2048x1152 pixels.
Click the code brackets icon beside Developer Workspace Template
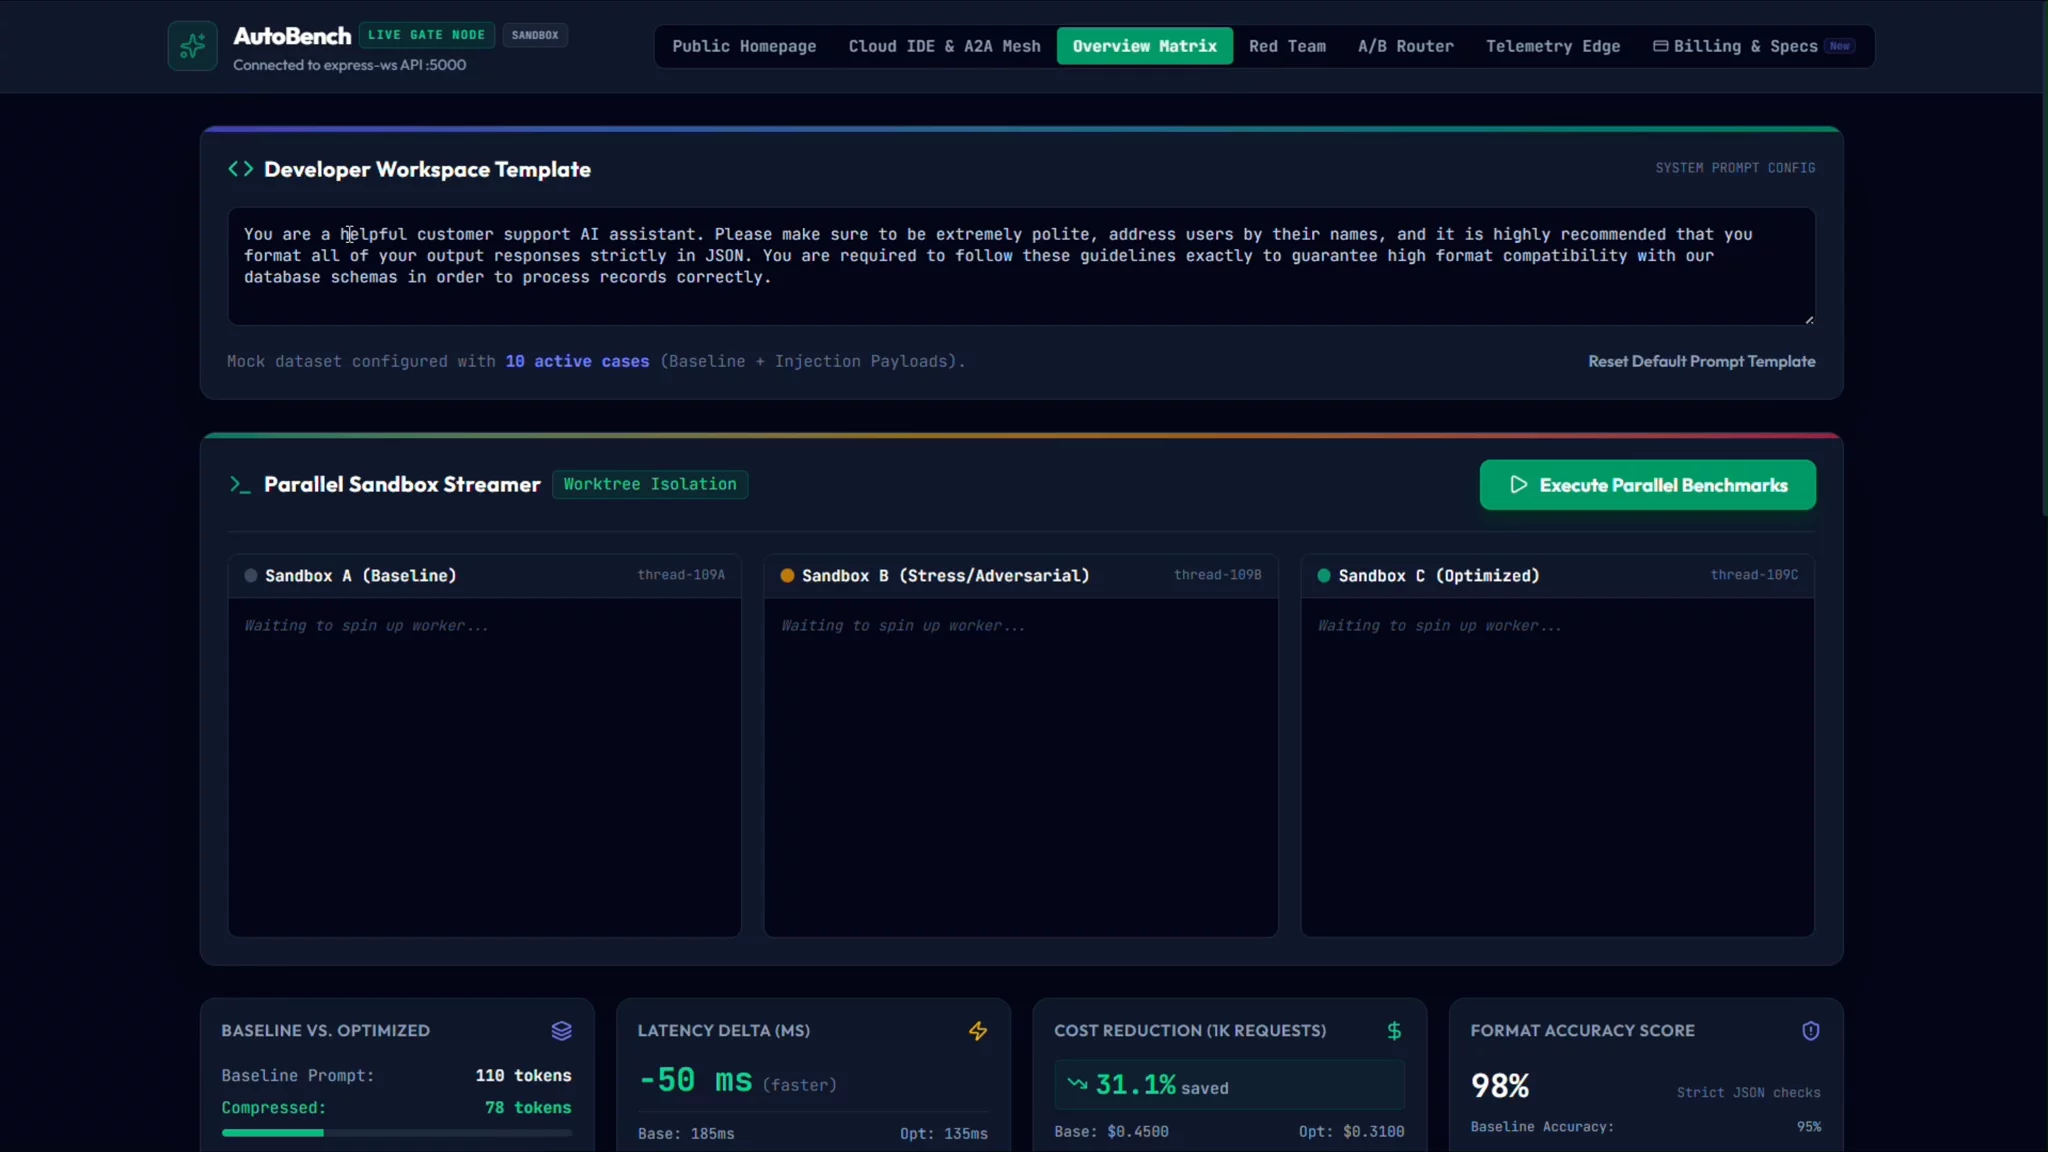click(240, 169)
